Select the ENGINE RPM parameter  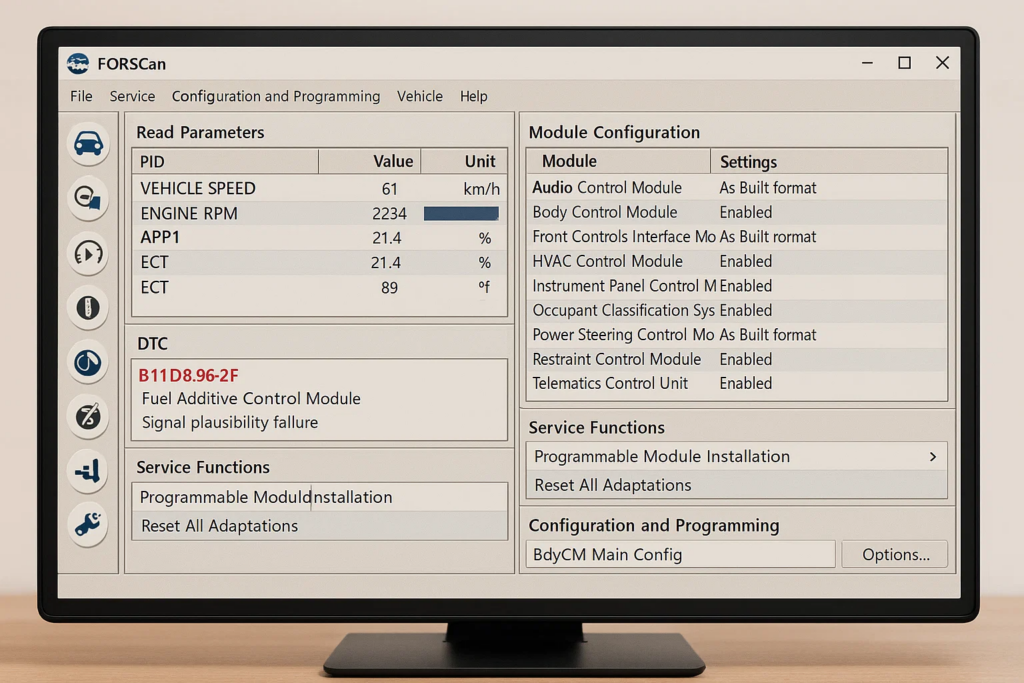[319, 214]
